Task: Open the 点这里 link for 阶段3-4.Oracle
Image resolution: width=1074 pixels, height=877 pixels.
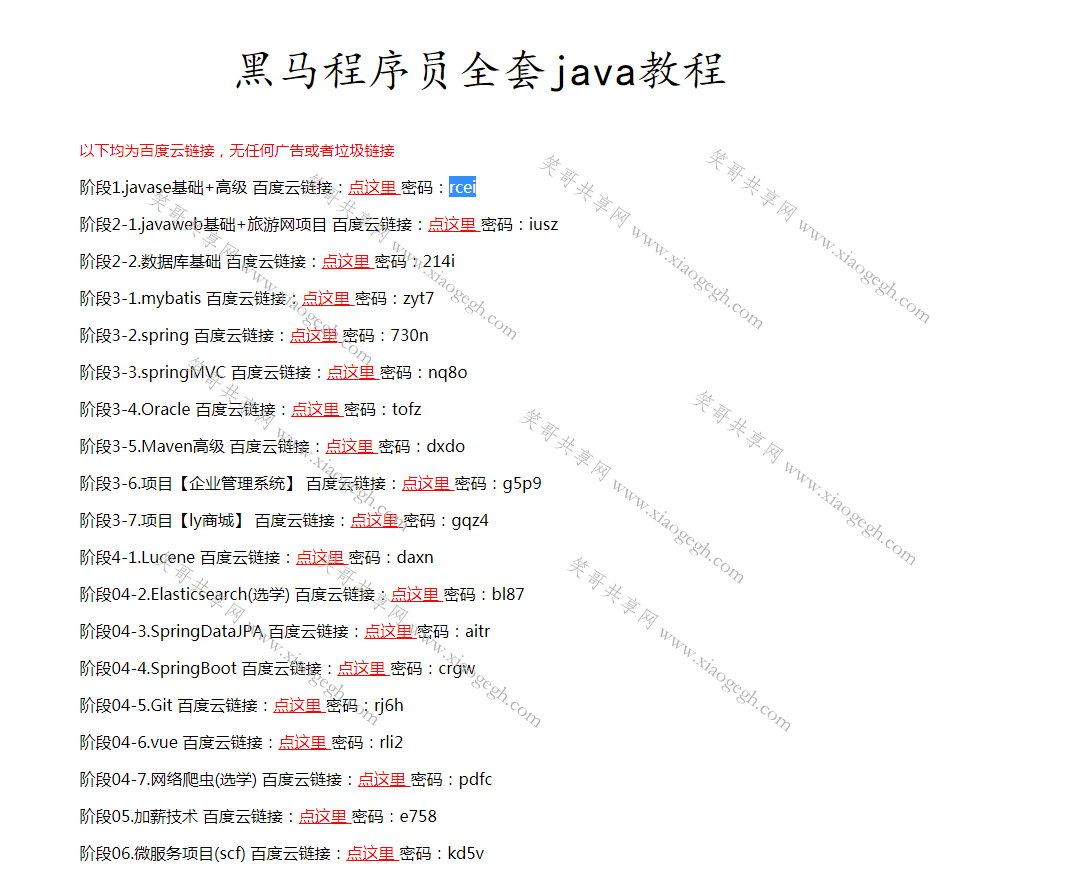Action: pos(315,409)
